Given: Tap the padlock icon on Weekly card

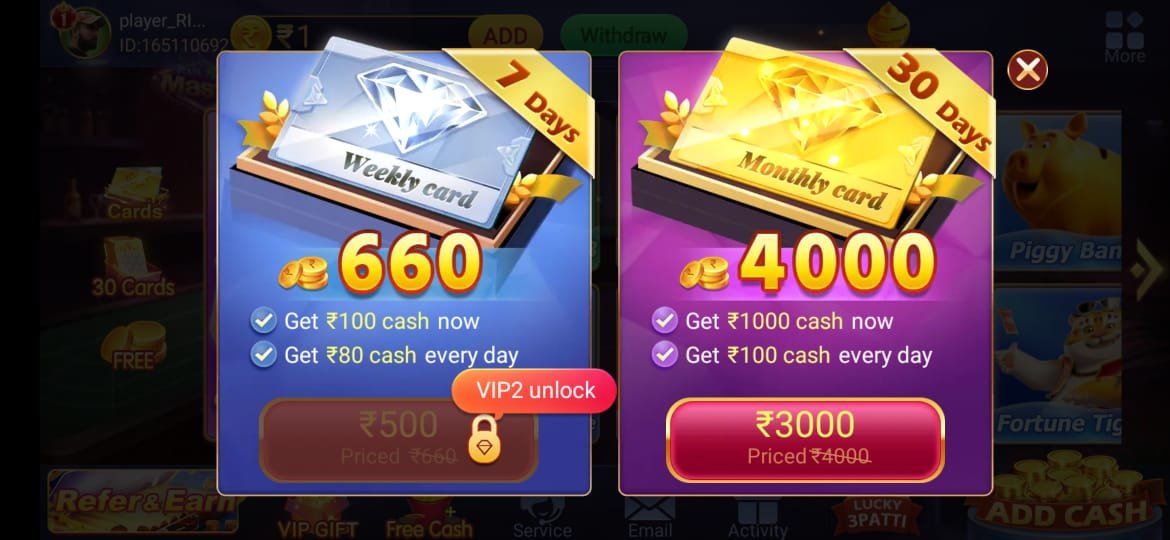Looking at the screenshot, I should point(484,440).
